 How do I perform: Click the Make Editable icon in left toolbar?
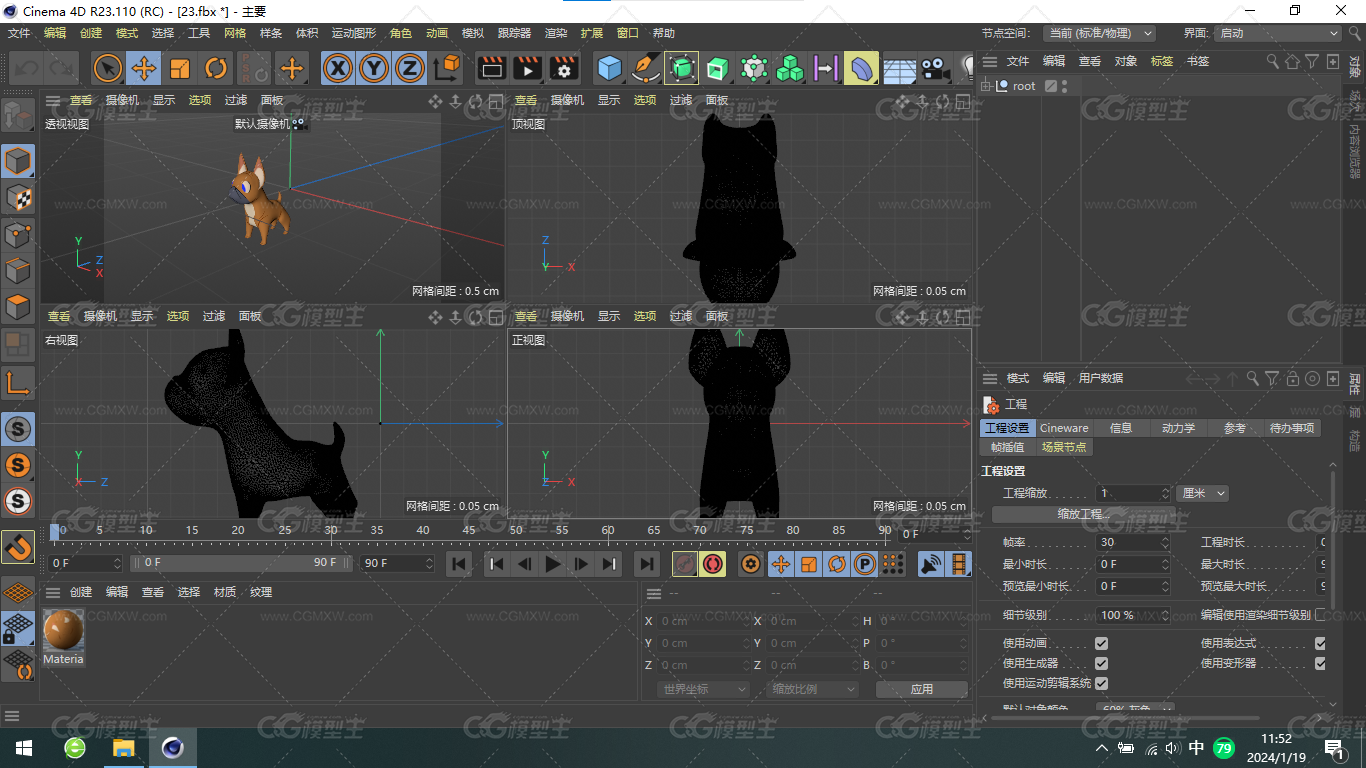[18, 116]
